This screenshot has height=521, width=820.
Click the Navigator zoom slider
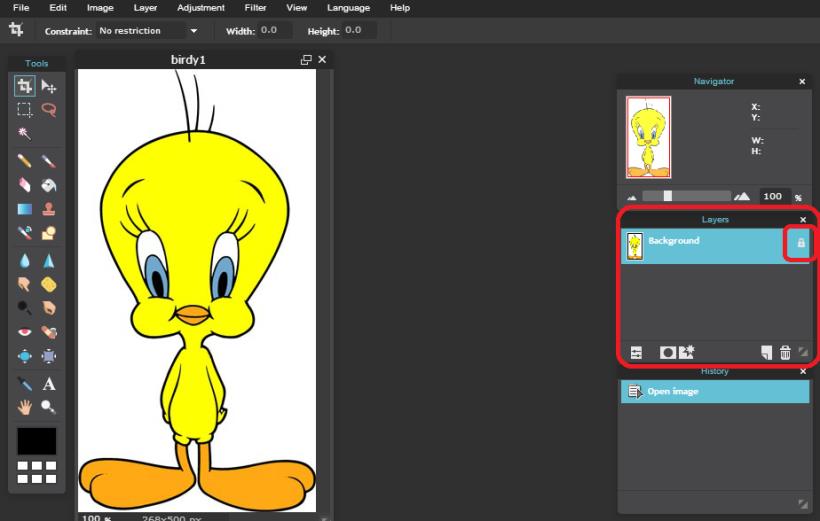[x=668, y=196]
